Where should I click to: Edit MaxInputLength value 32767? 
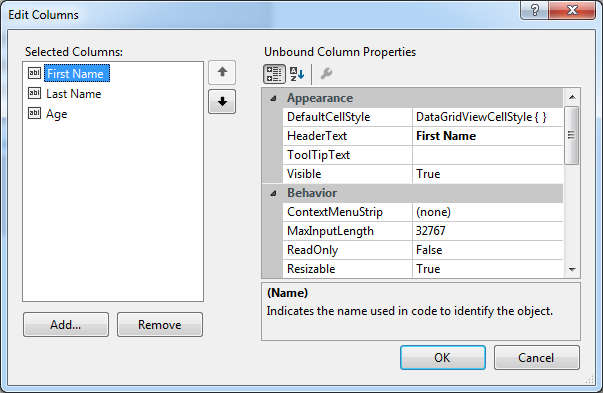tap(488, 231)
